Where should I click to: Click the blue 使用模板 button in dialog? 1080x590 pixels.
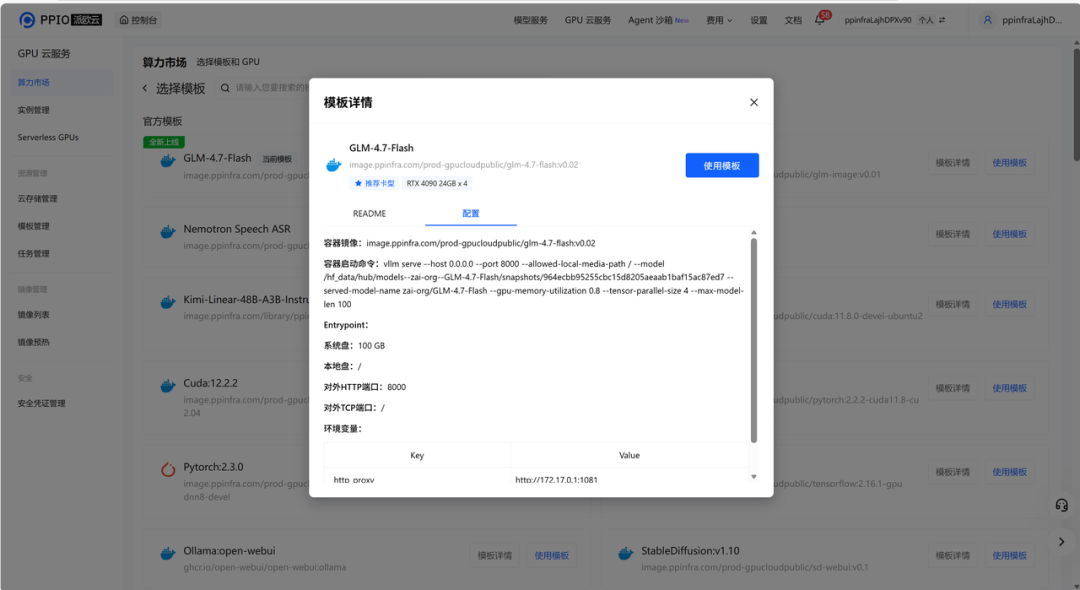click(x=721, y=166)
